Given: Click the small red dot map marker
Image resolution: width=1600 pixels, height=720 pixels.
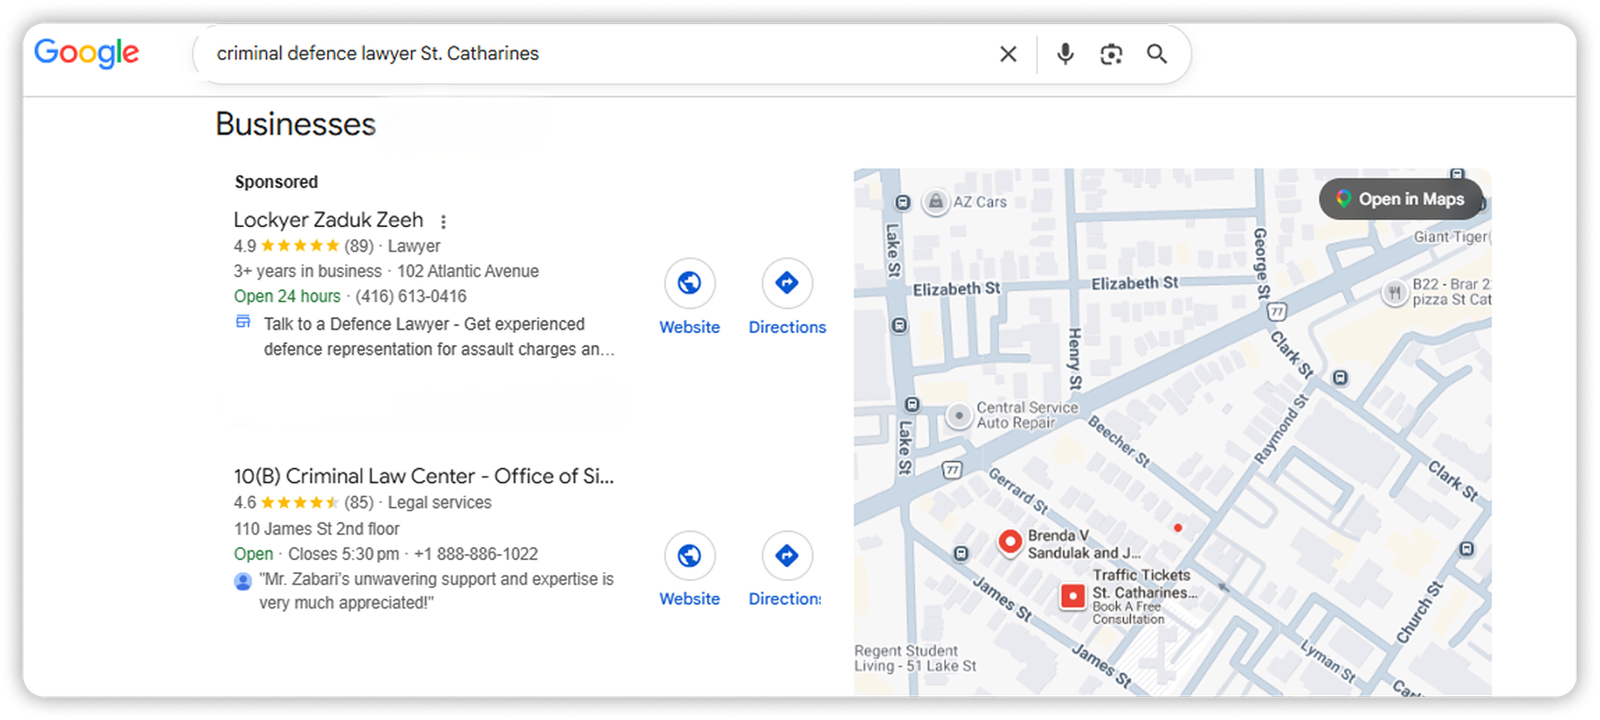Looking at the screenshot, I should (1178, 527).
